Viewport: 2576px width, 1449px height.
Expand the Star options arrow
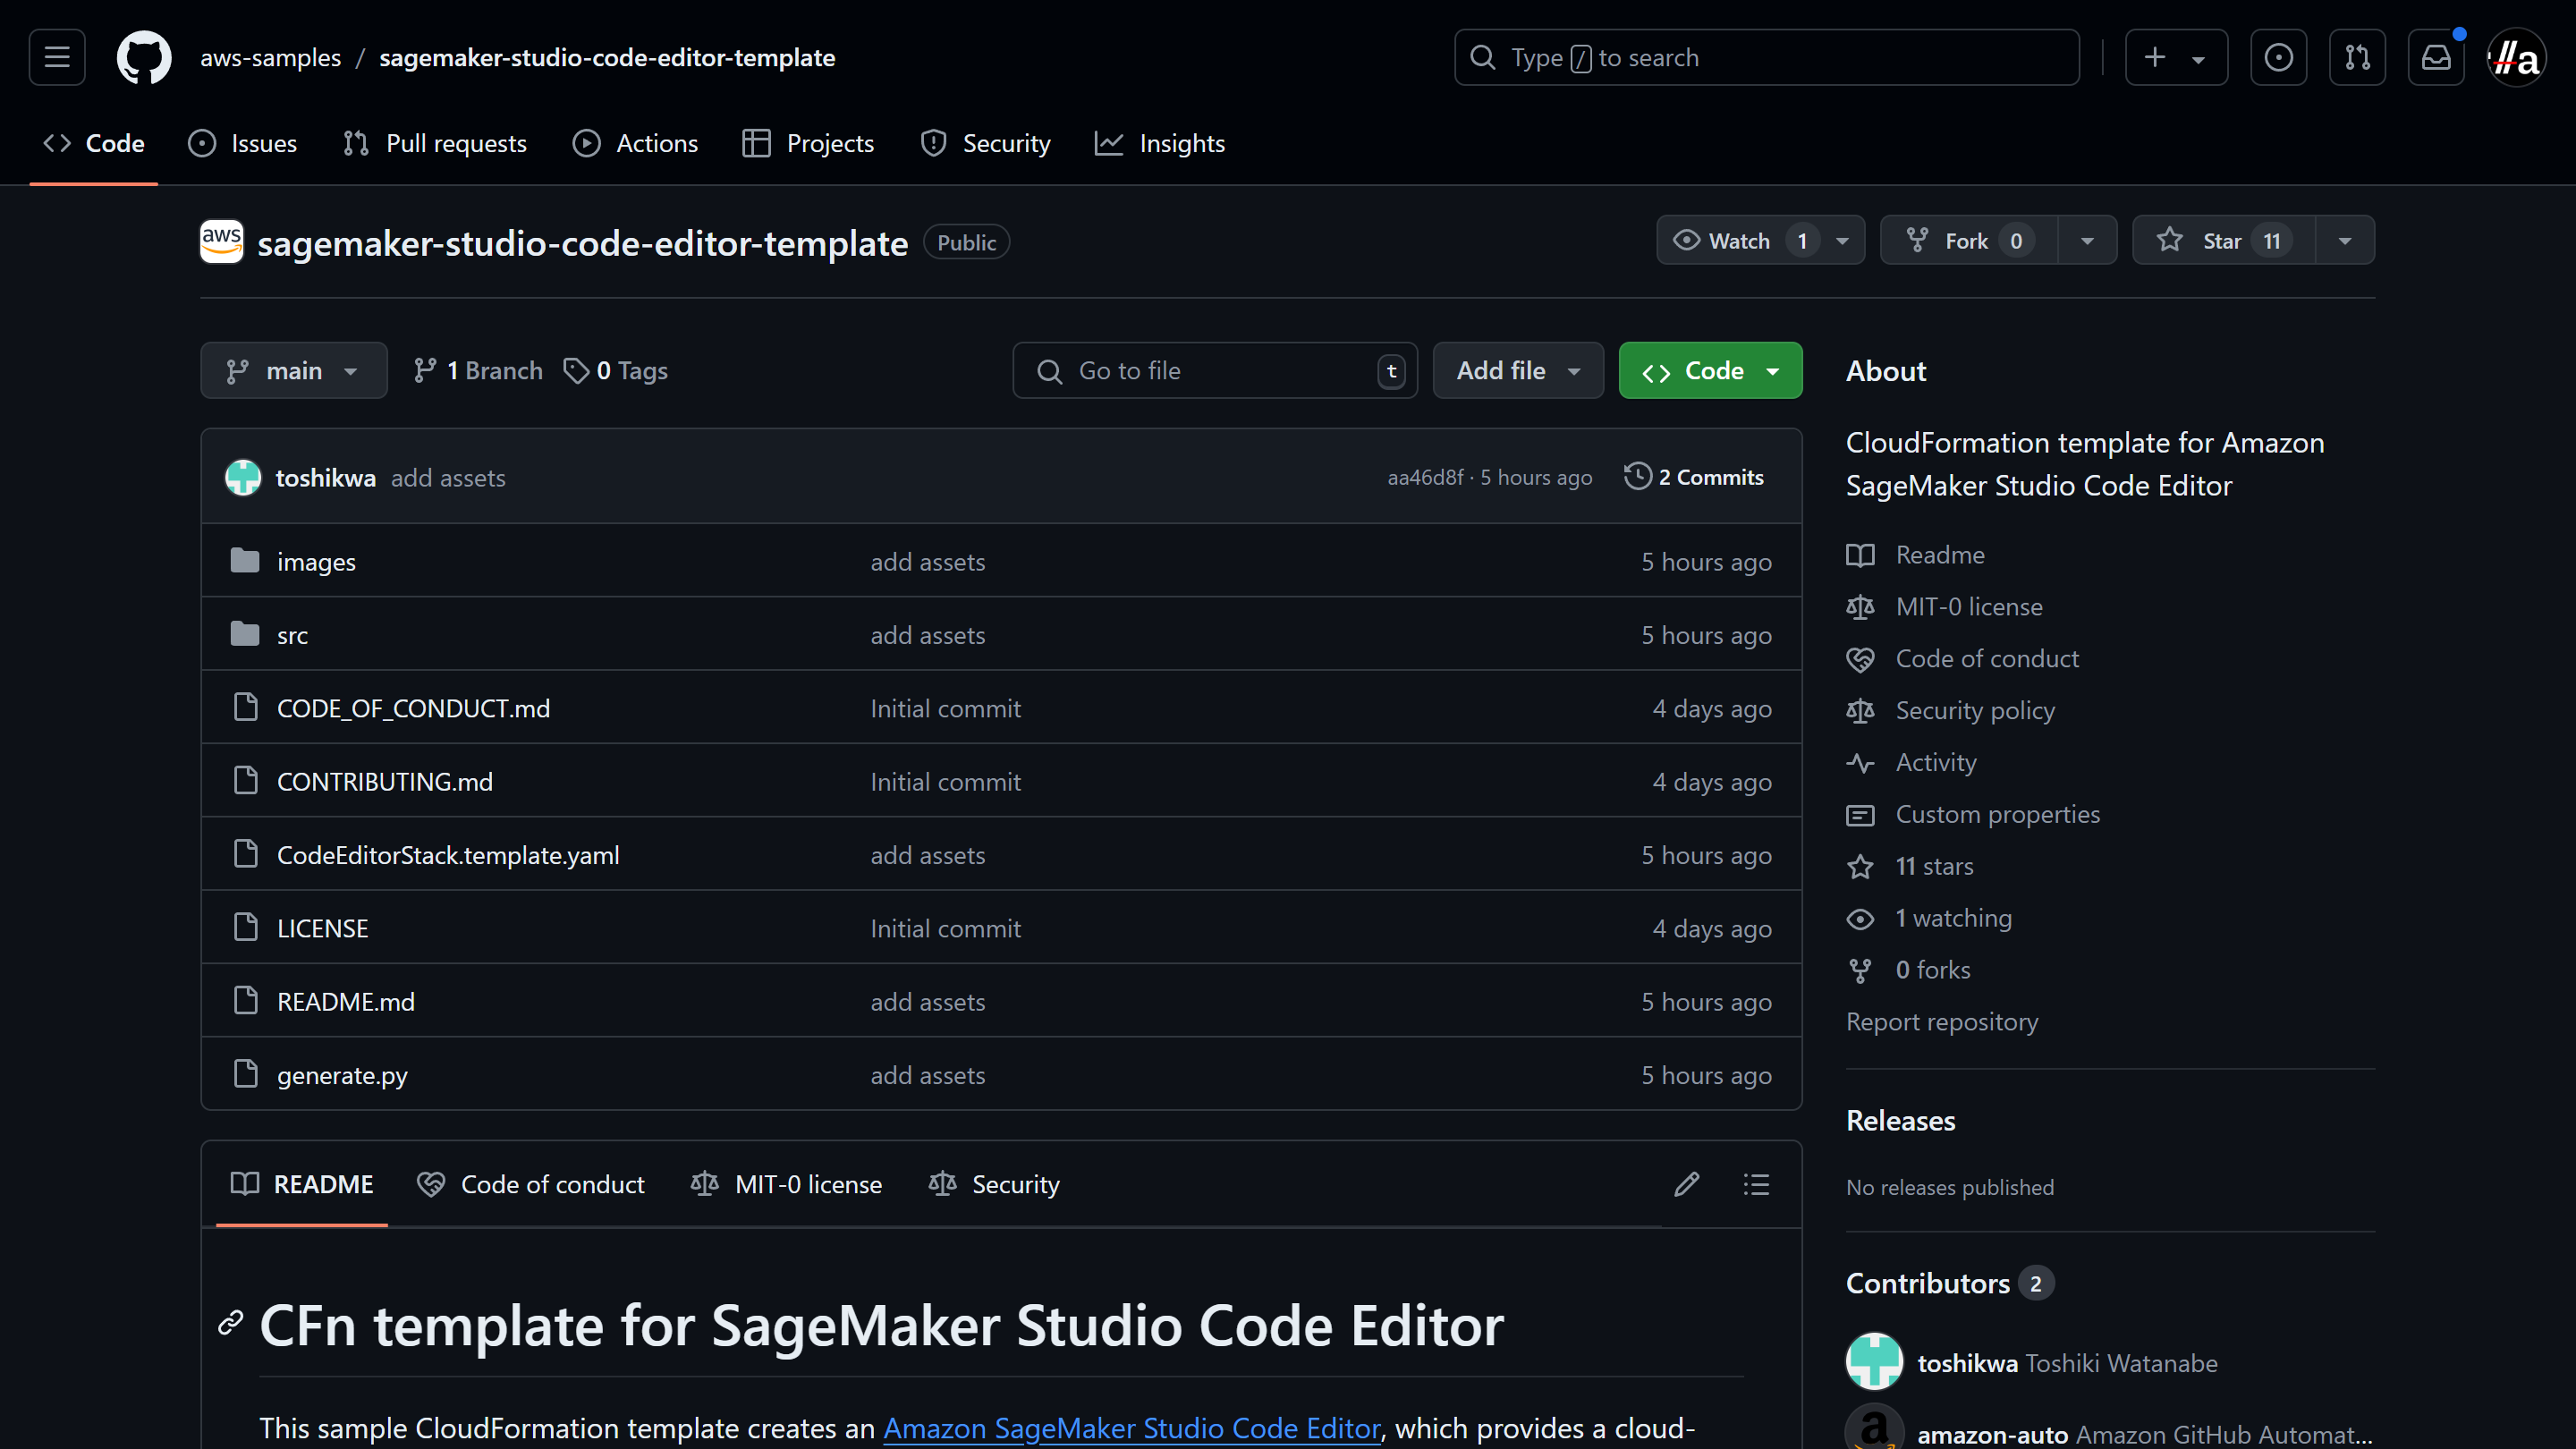click(2346, 240)
